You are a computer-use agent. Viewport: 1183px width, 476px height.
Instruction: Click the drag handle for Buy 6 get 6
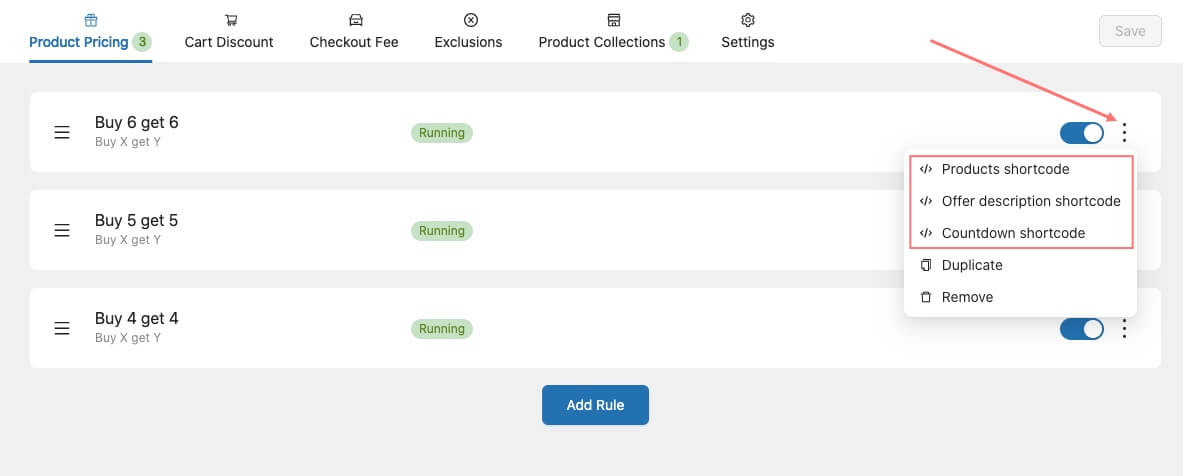coord(62,132)
